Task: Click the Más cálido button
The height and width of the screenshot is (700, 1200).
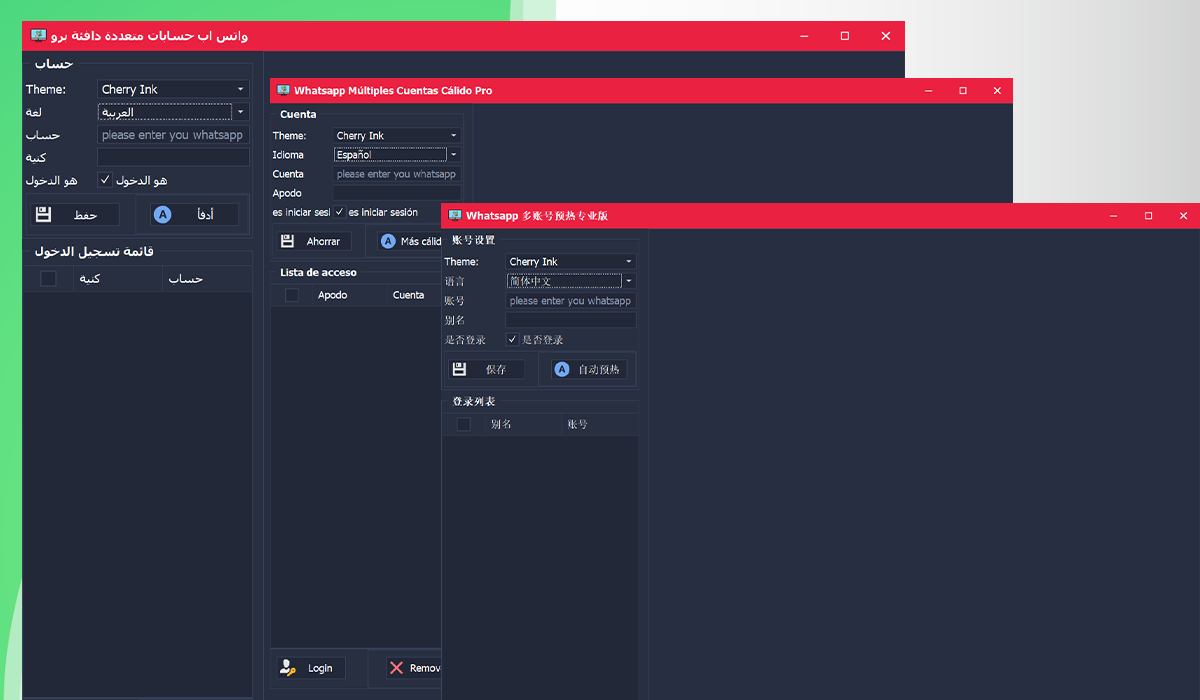Action: pyautogui.click(x=410, y=241)
